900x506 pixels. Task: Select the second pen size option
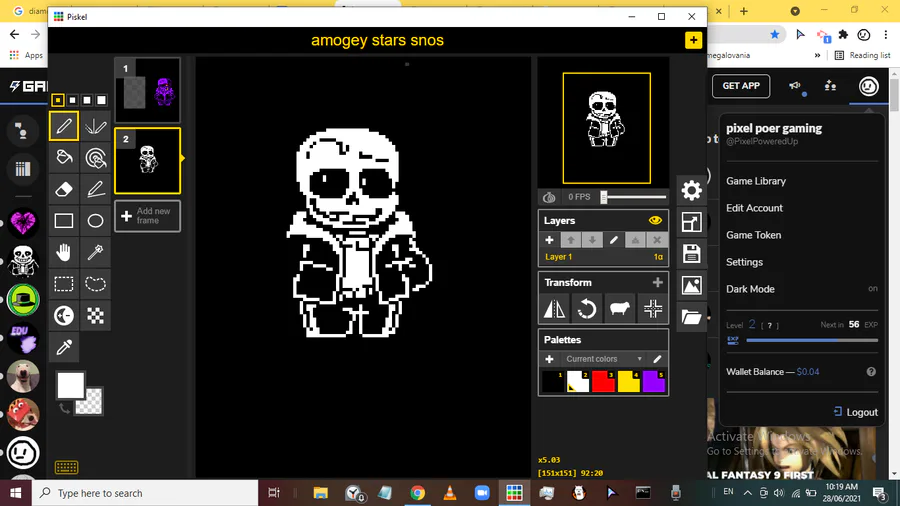[x=72, y=100]
